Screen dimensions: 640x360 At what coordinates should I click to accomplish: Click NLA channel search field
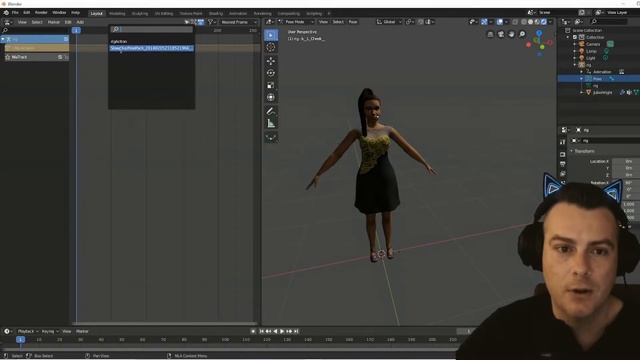35,31
